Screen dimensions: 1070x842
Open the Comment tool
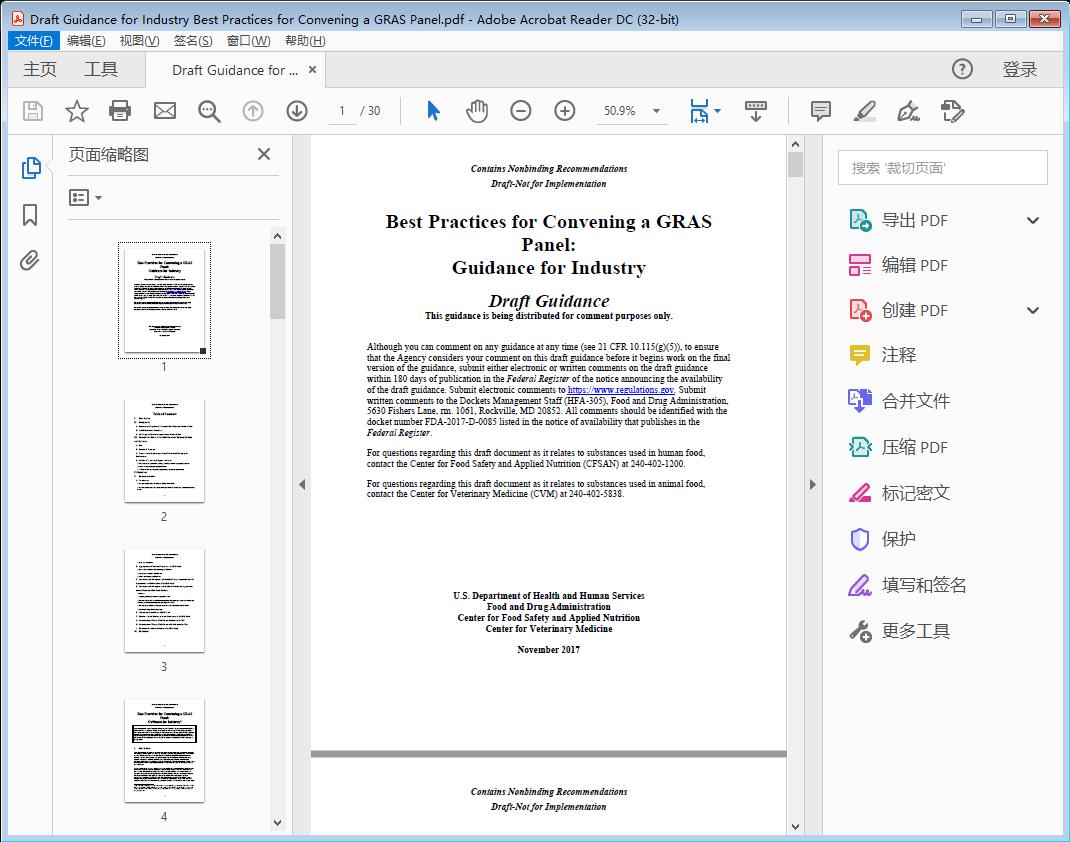coord(820,111)
